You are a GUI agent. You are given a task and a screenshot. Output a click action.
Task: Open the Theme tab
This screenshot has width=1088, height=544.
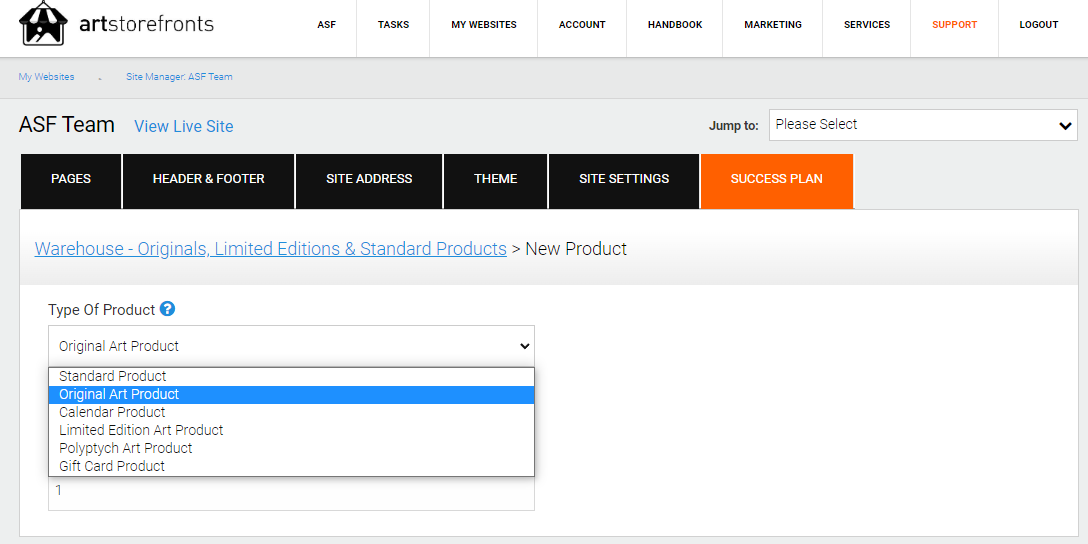tap(495, 180)
